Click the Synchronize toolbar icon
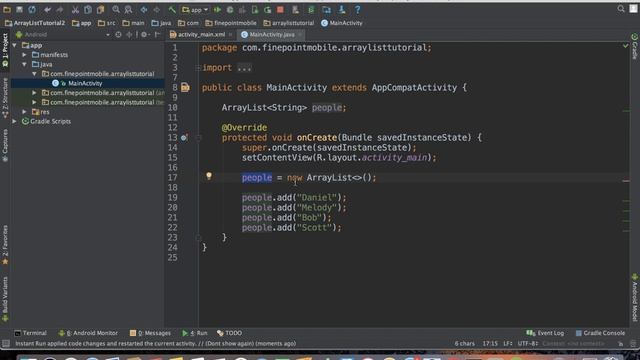640x360 pixels. click(x=32, y=9)
